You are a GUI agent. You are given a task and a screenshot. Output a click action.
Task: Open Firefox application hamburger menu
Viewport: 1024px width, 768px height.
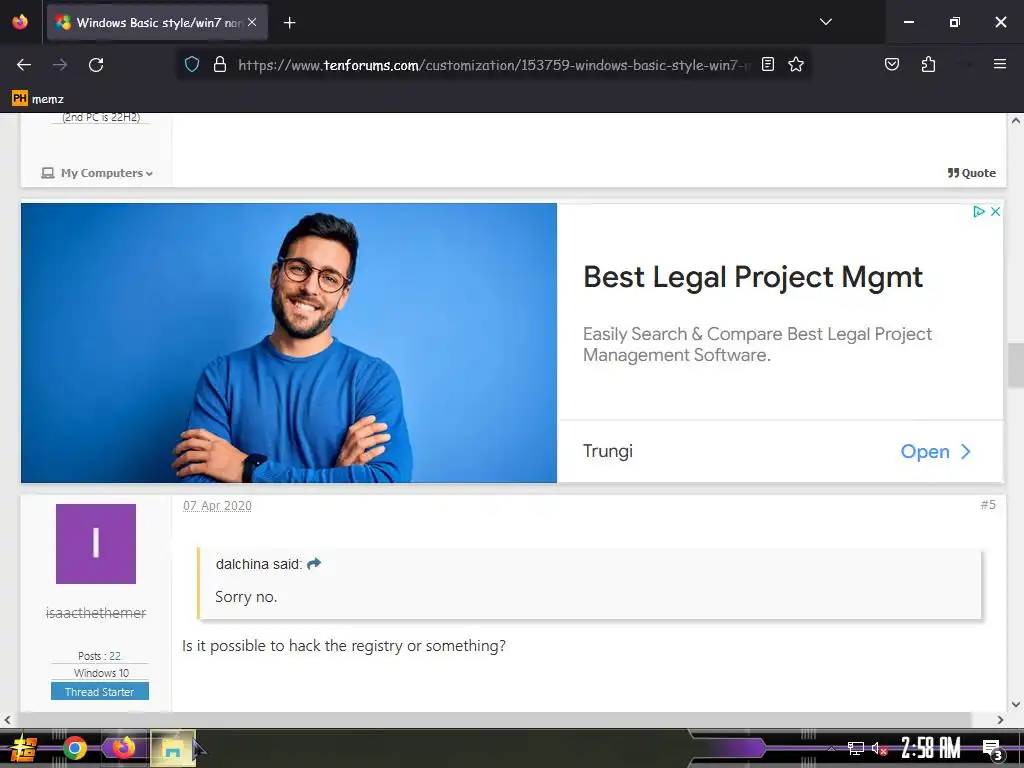click(1000, 64)
